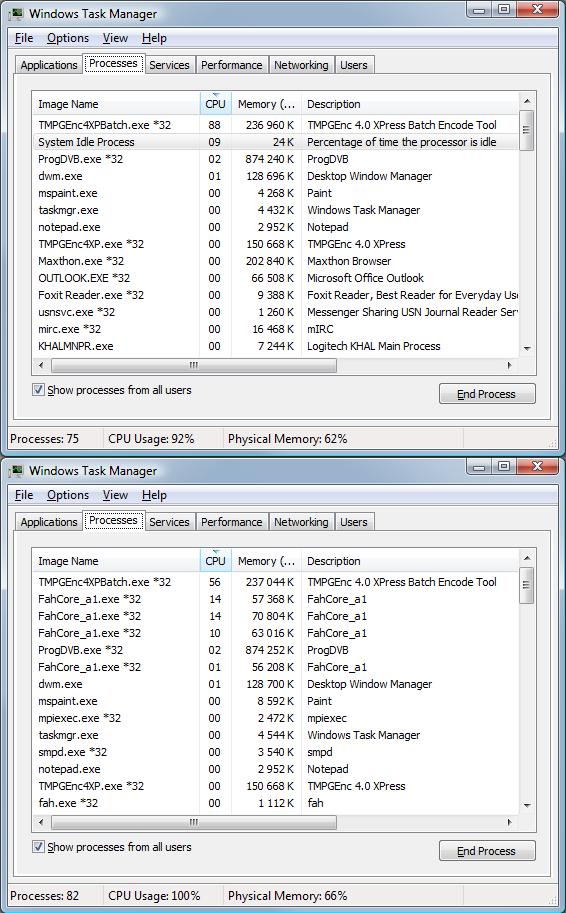This screenshot has height=913, width=566.
Task: Open Options menu in top Task Manager
Action: (x=68, y=38)
